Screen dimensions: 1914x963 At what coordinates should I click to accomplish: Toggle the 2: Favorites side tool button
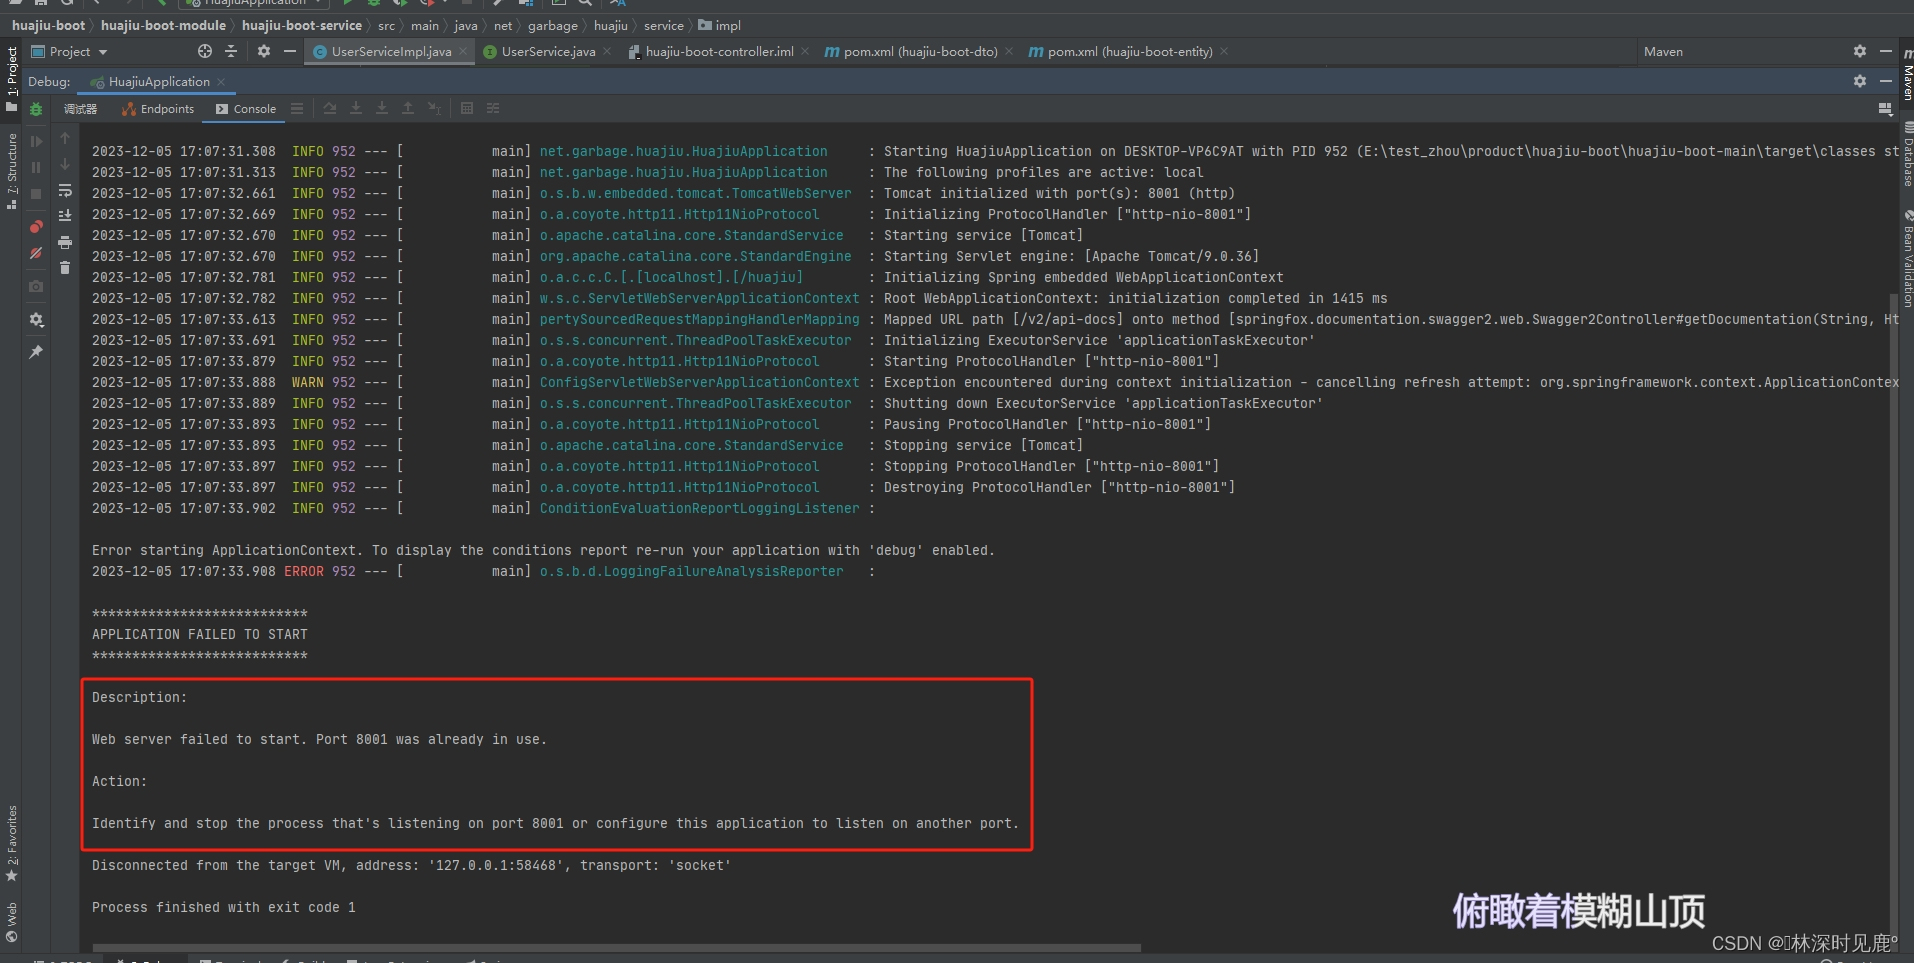tap(12, 843)
